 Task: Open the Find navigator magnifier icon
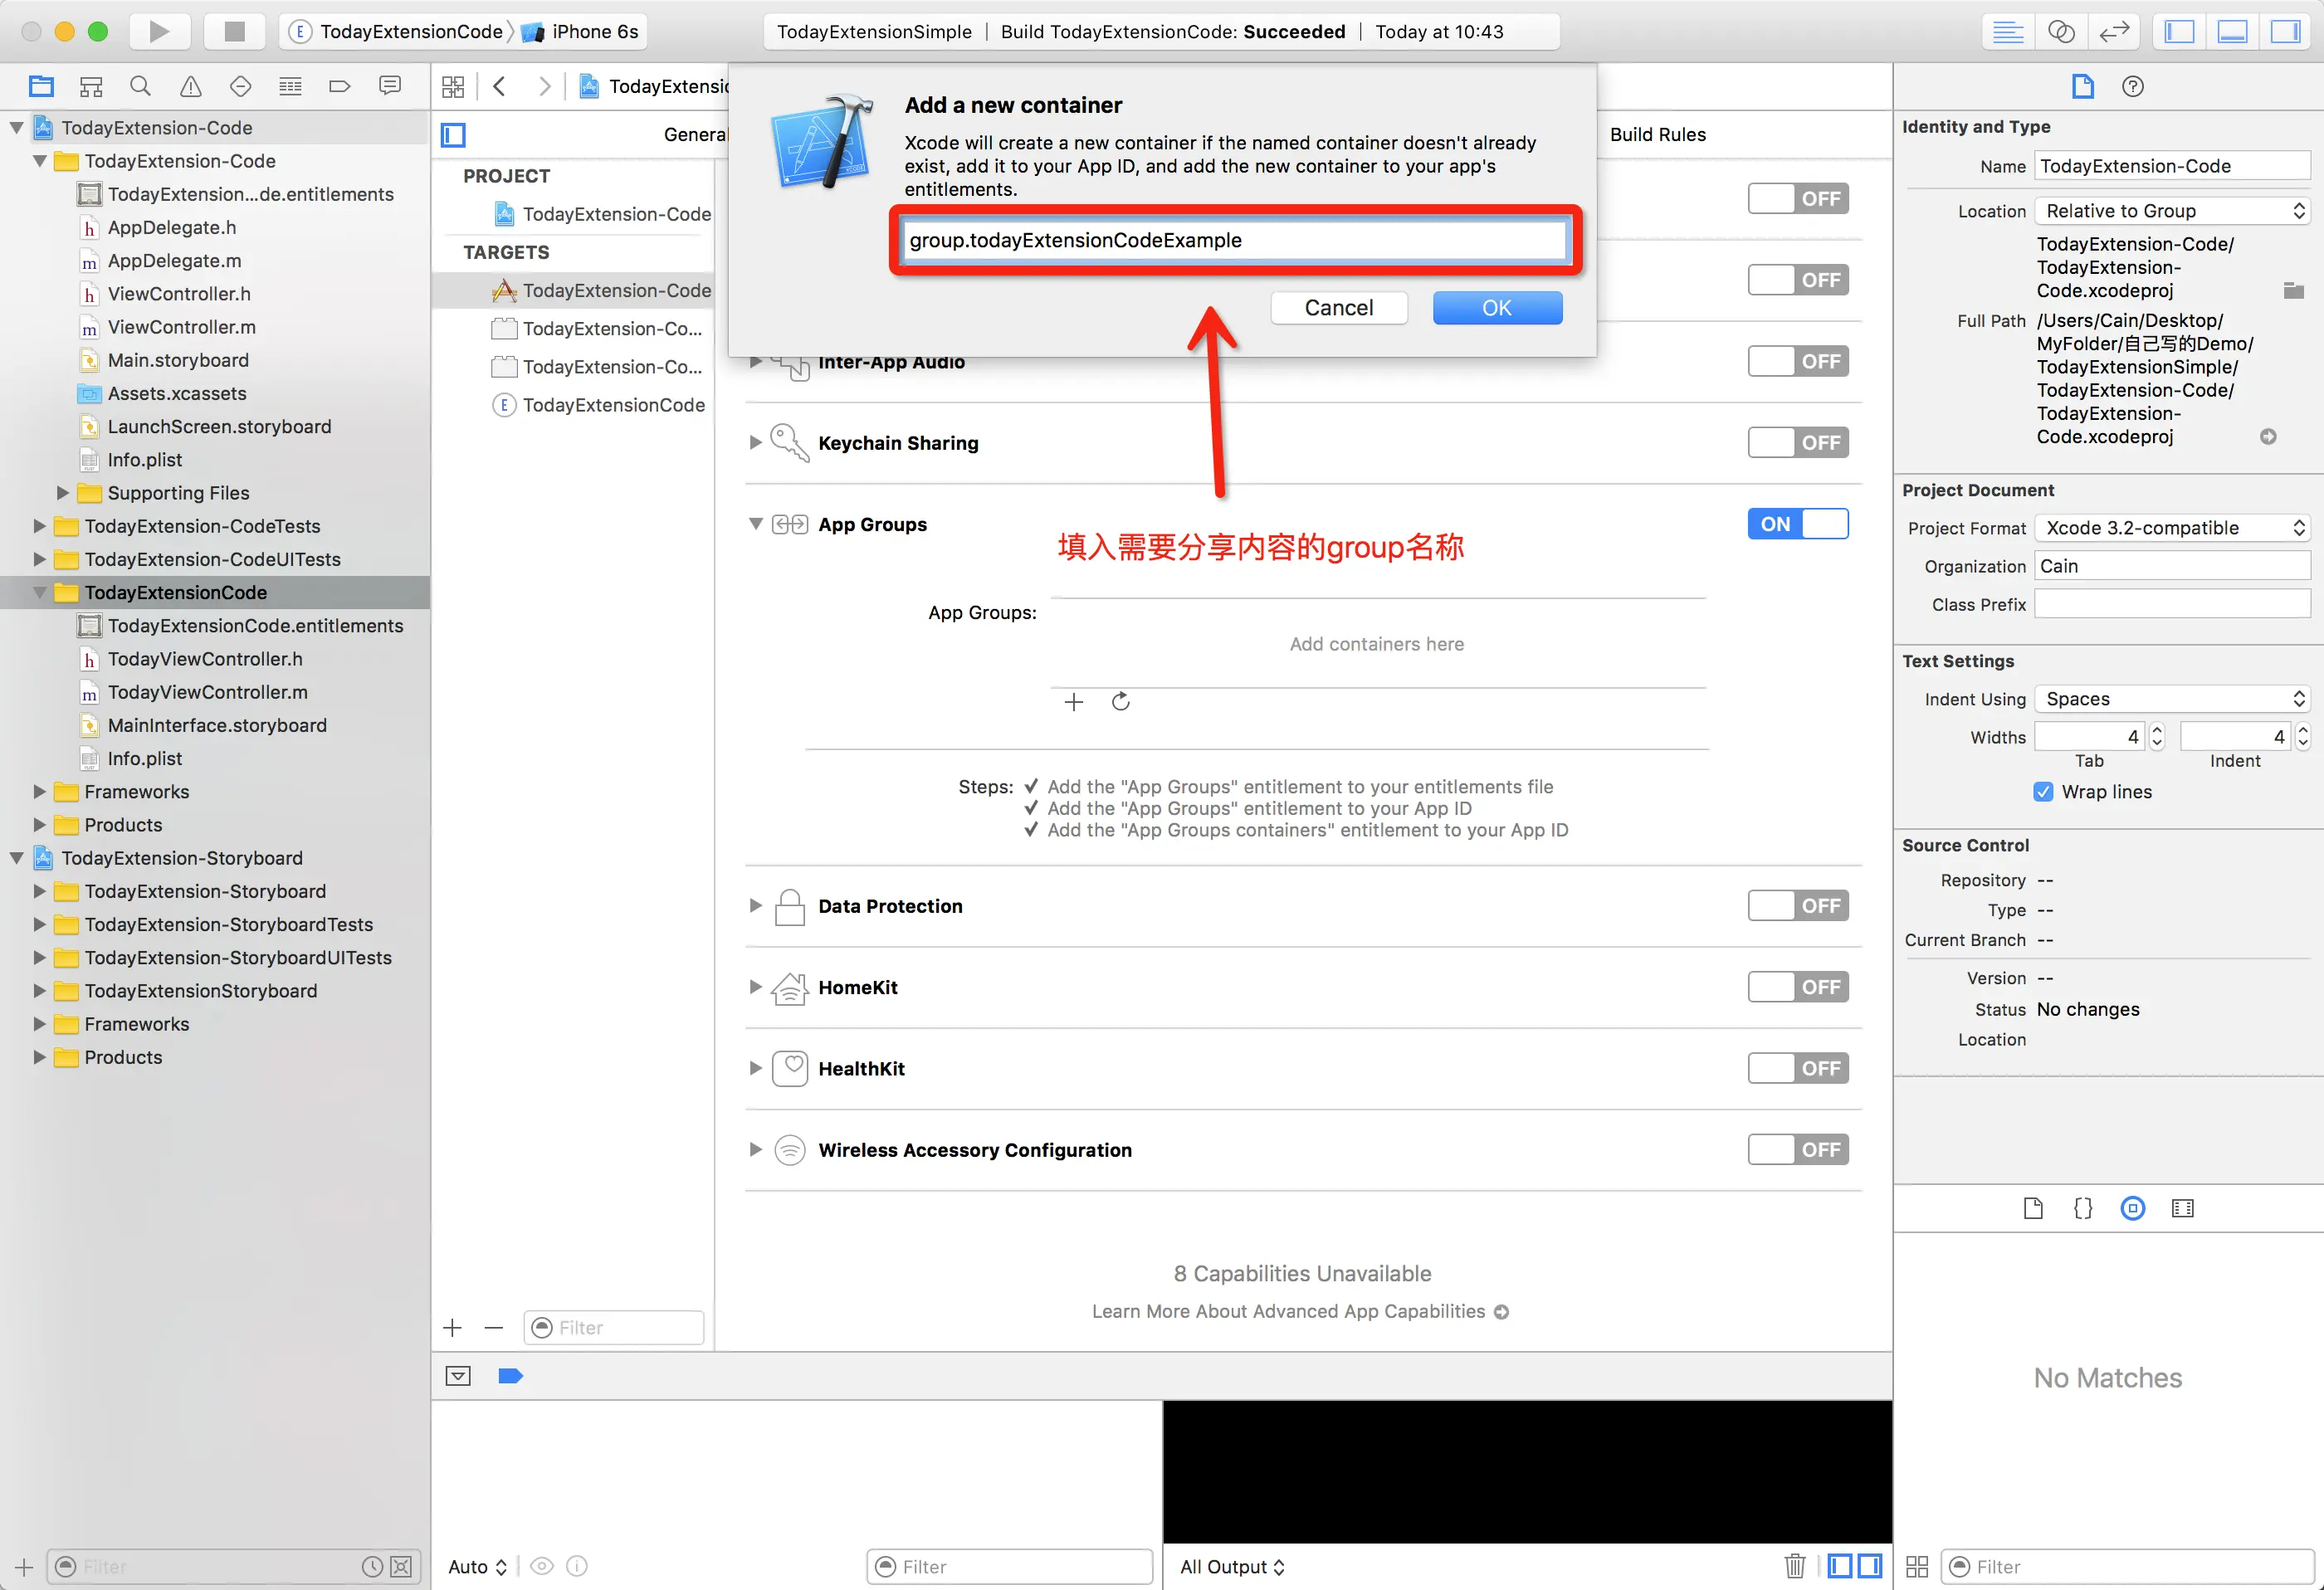[141, 86]
